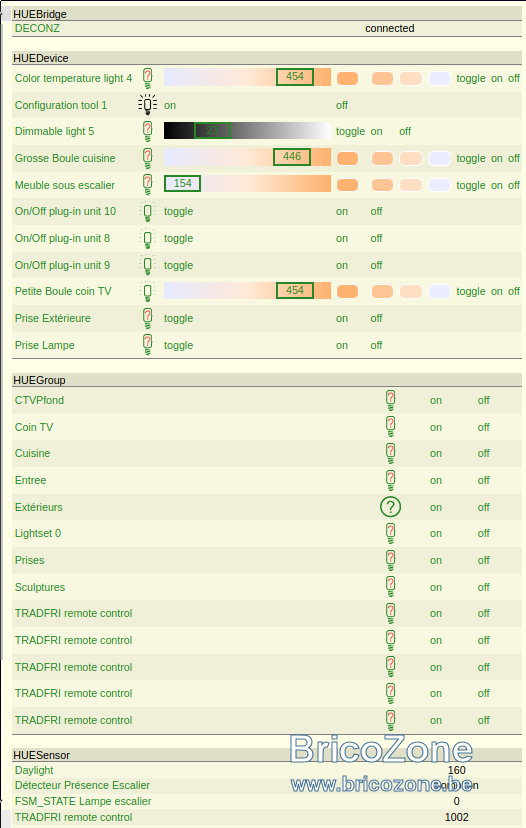The height and width of the screenshot is (828, 526).
Task: Open the DECONZ bridge link
Action: click(37, 29)
